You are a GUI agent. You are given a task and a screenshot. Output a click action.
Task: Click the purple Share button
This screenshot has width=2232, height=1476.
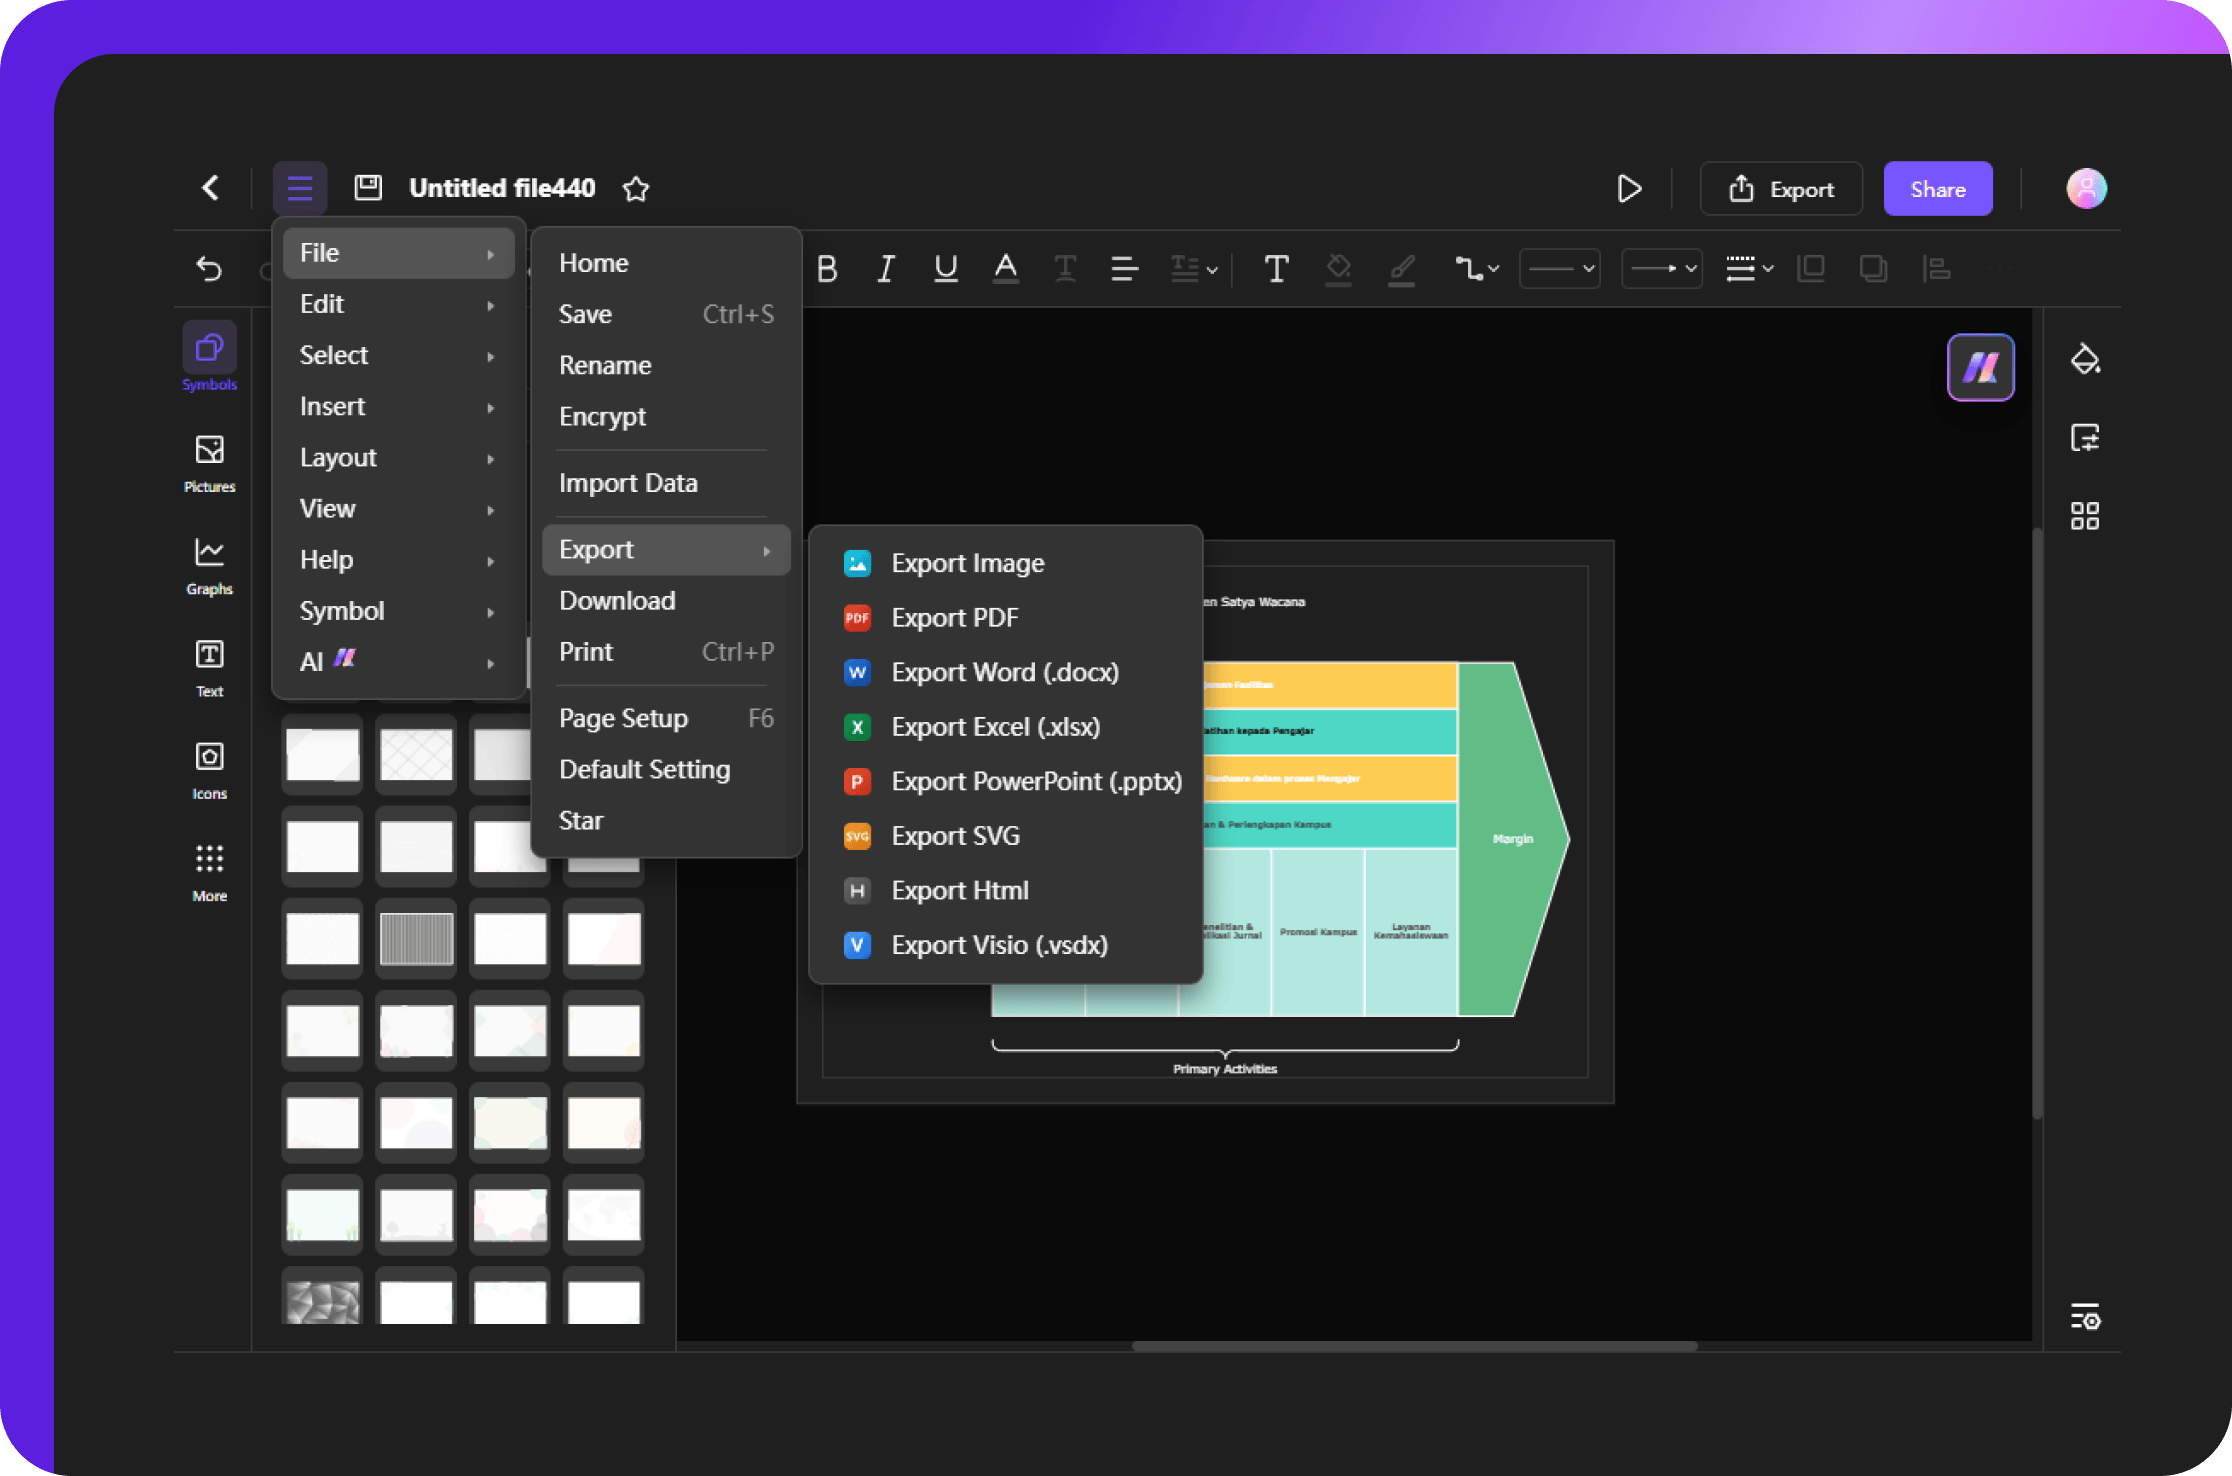(x=1937, y=189)
